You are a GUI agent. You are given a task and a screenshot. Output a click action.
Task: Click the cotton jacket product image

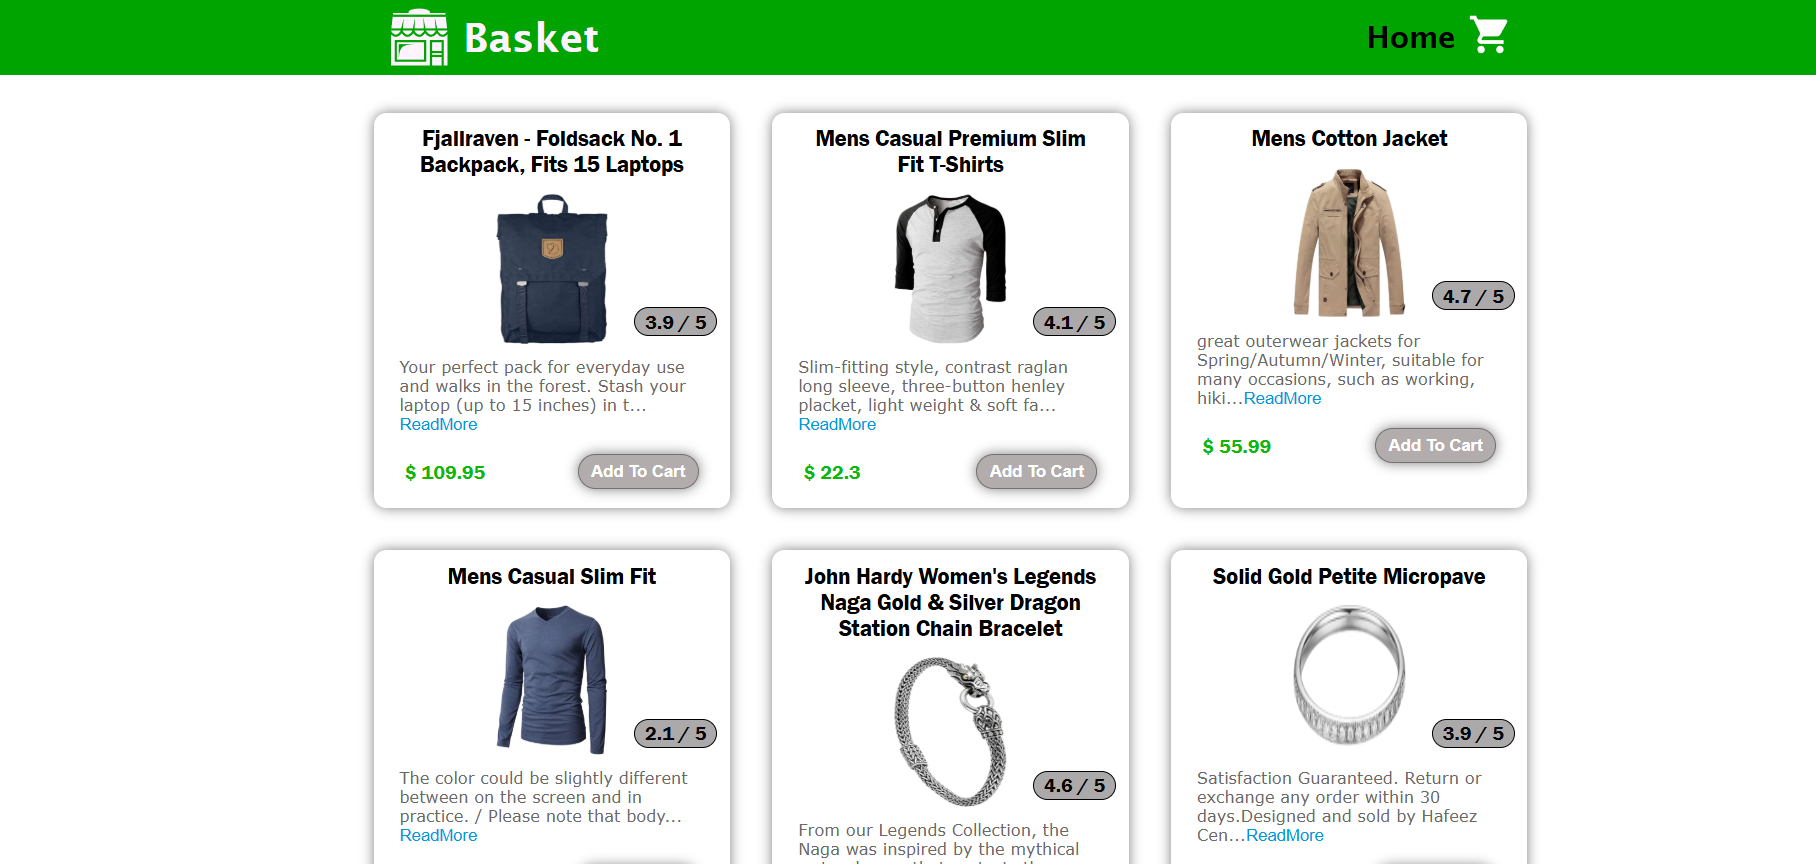coord(1349,243)
